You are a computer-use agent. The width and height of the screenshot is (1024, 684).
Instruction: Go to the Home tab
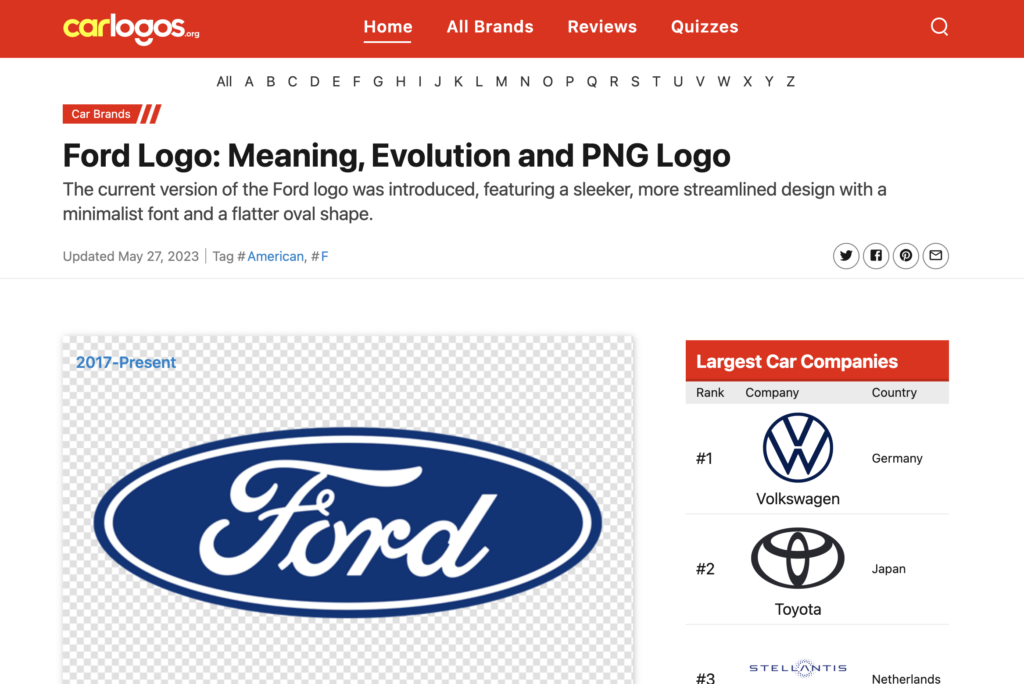388,27
